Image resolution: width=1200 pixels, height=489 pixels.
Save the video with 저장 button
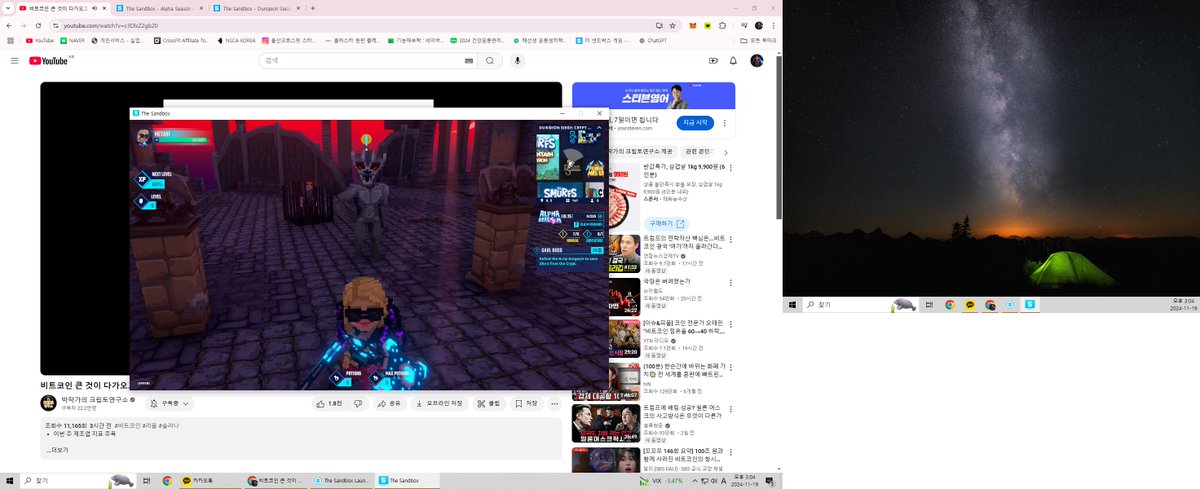tap(526, 404)
